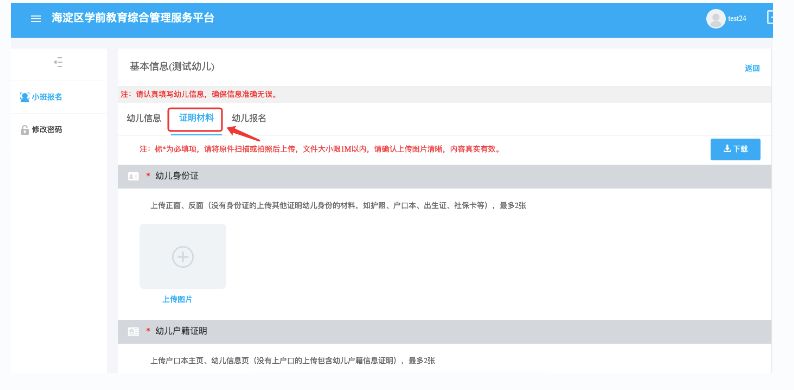Open the hamburger menu in header
794x390 pixels.
35,19
